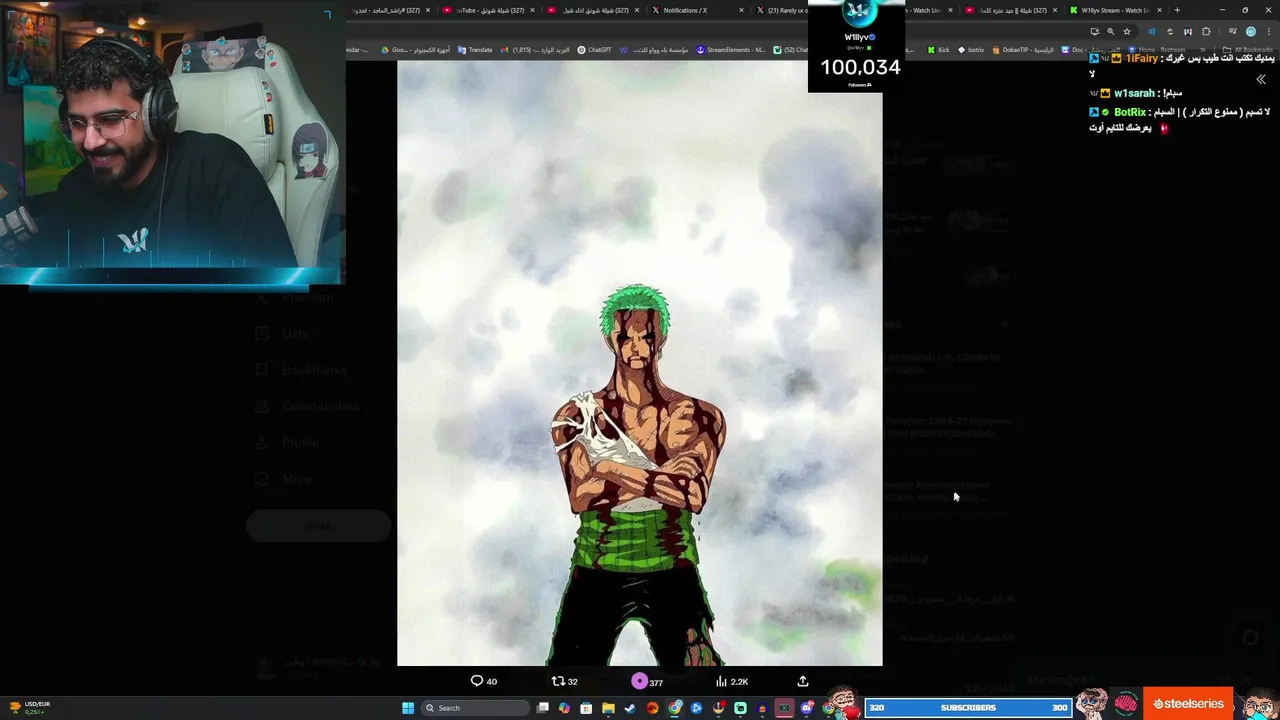The image size is (1280, 720).
Task: Open the Windows Start menu
Action: click(x=408, y=708)
